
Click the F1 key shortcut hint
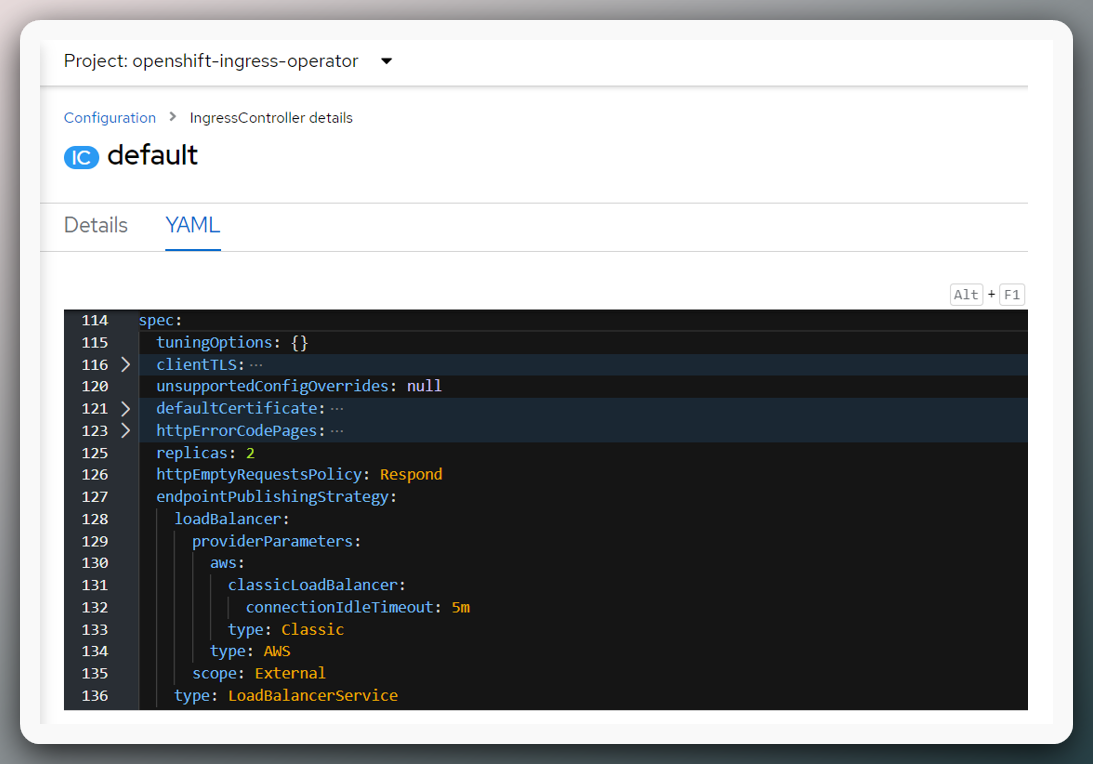pos(1012,295)
